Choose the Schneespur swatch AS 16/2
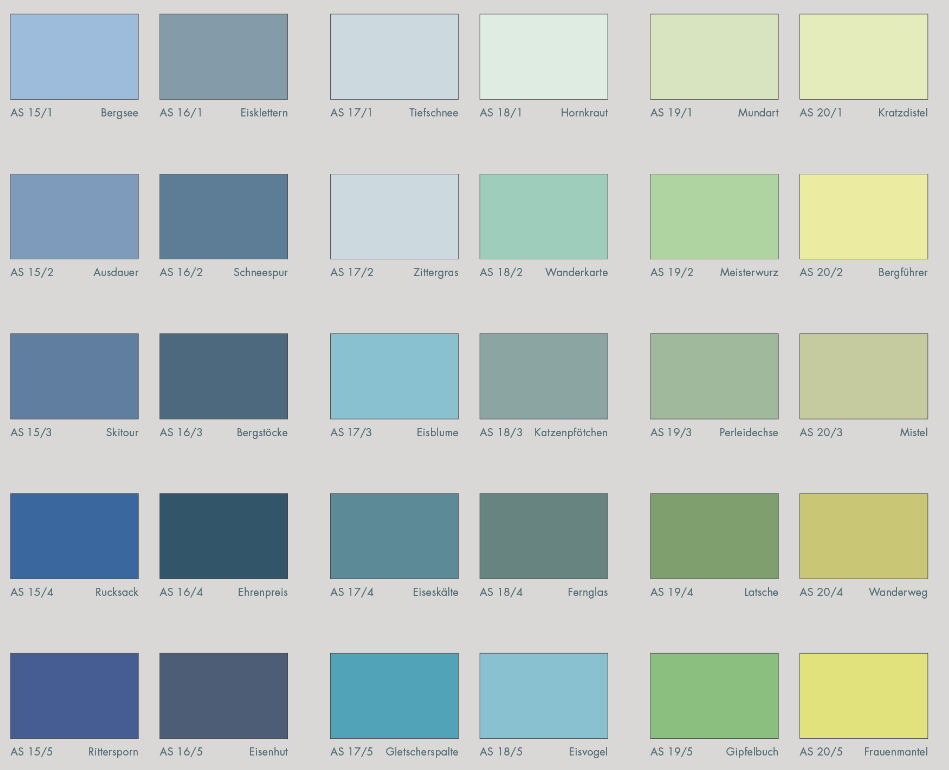 point(223,217)
